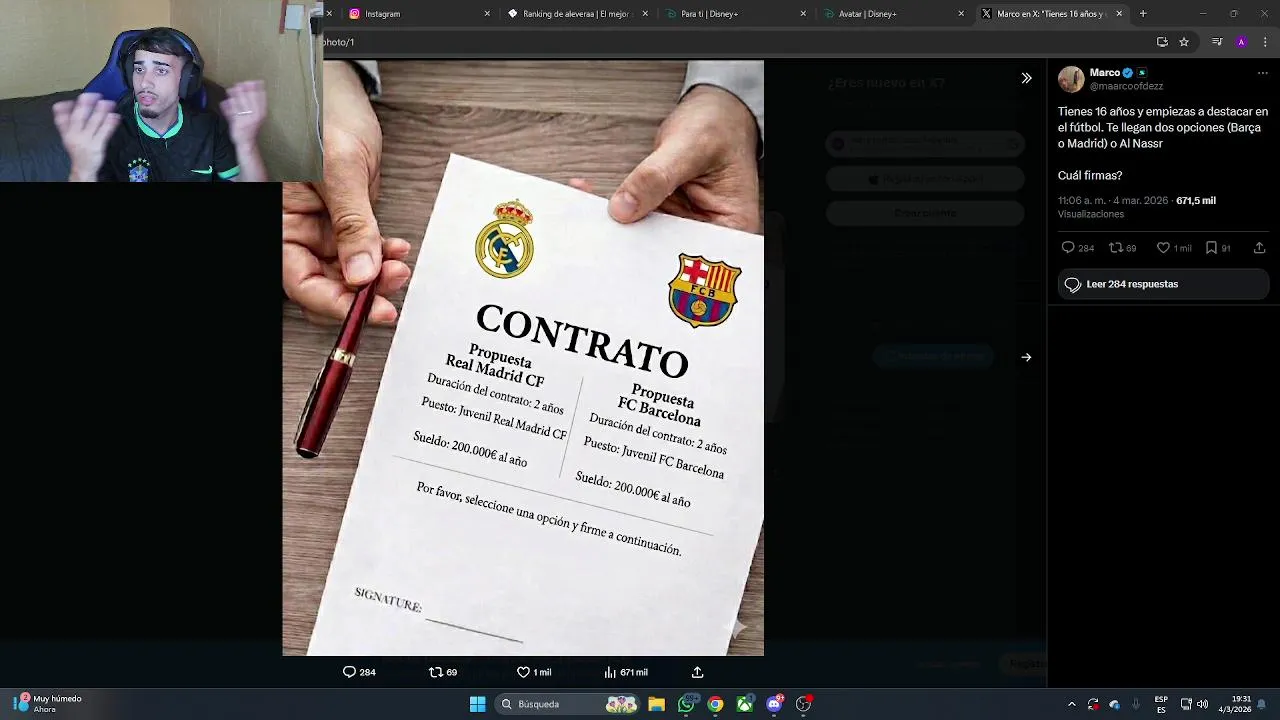The width and height of the screenshot is (1280, 720).
Task: Close the Avatar | Disney+ tab
Action: 961,14
